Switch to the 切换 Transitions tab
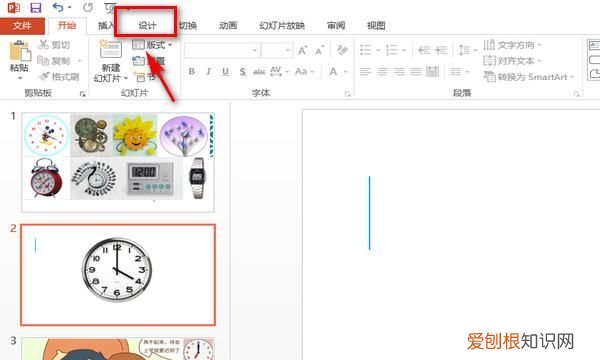600x360 pixels. click(x=188, y=26)
